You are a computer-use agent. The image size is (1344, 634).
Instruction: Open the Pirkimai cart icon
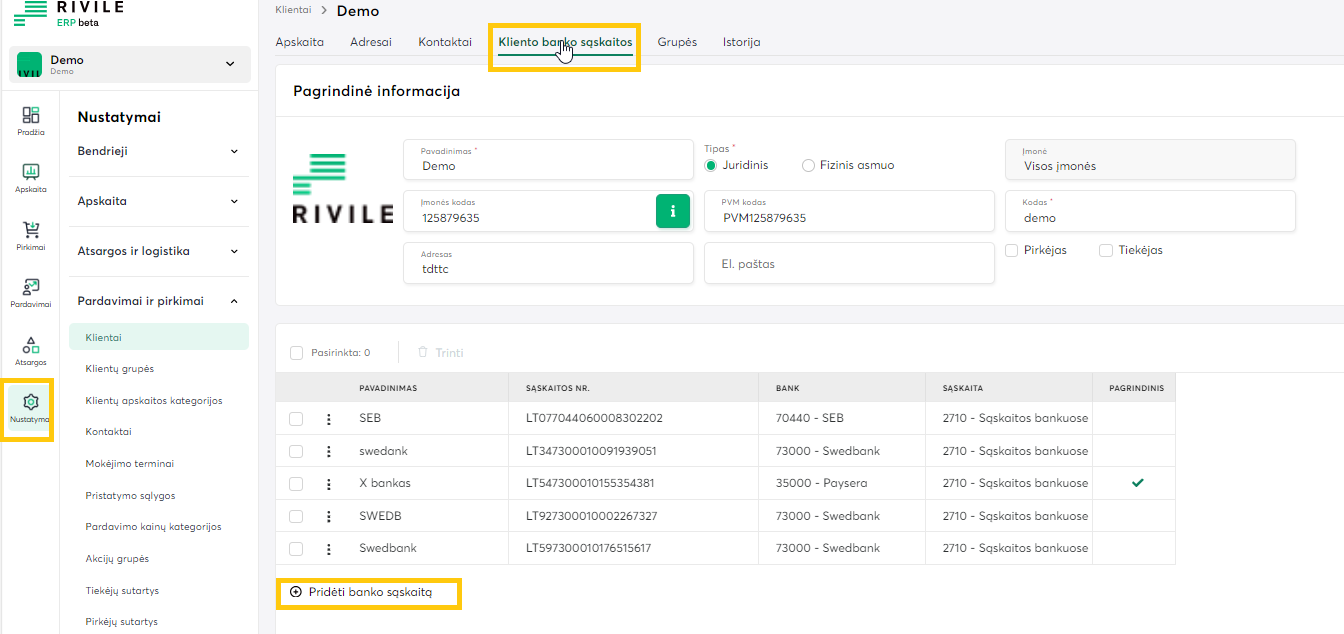30,235
